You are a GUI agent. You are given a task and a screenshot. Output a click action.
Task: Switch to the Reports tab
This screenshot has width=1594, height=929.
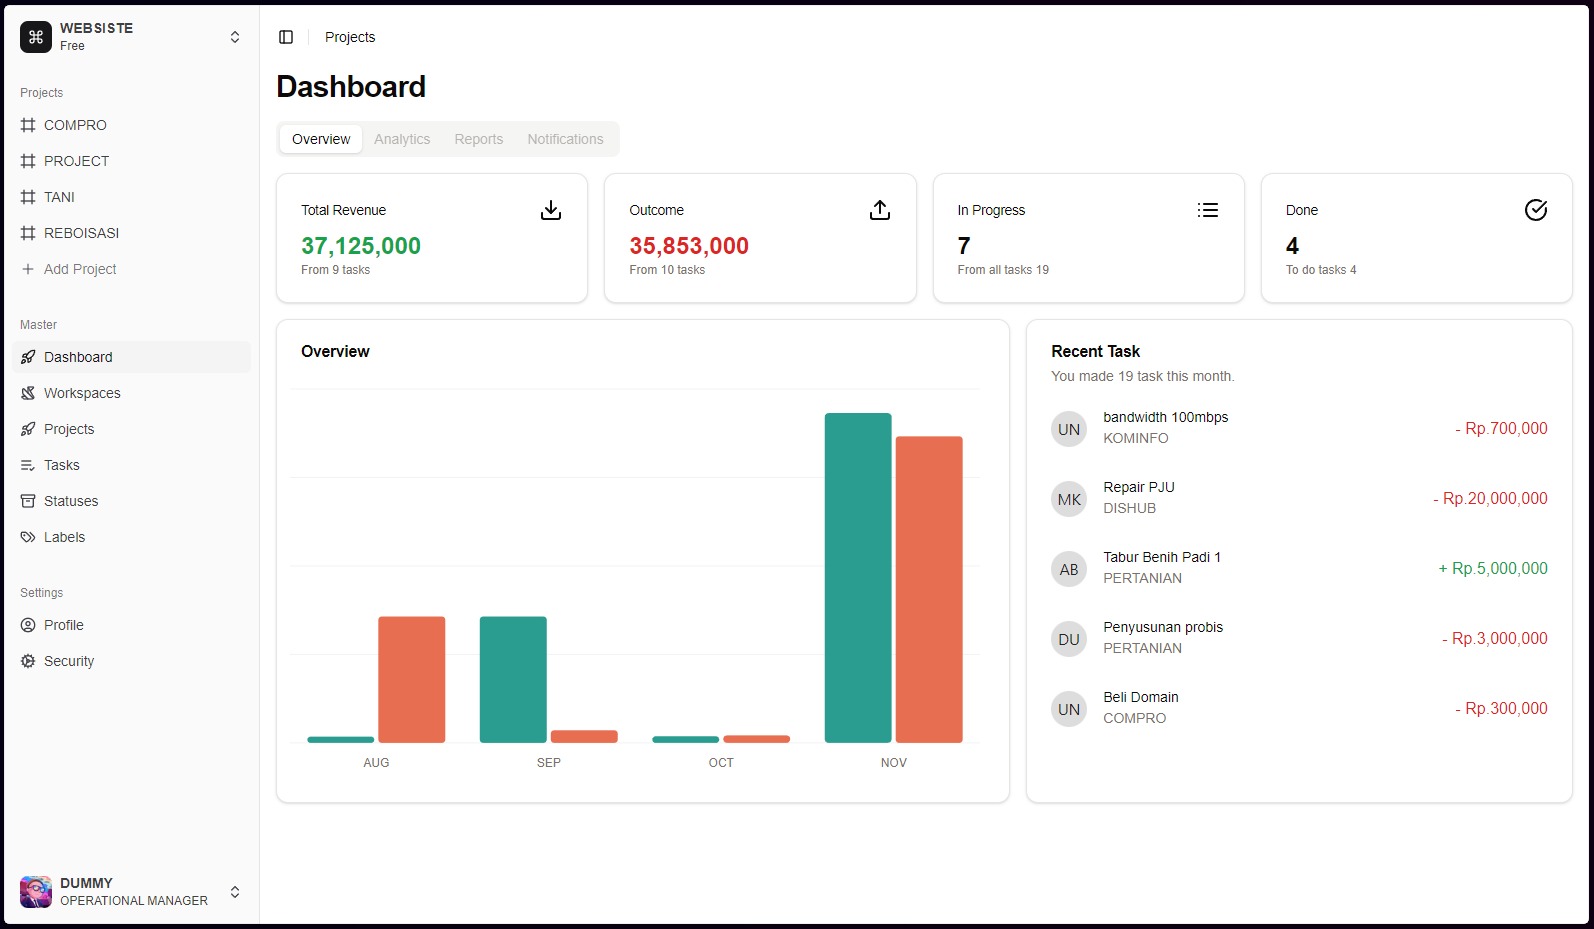pos(479,139)
